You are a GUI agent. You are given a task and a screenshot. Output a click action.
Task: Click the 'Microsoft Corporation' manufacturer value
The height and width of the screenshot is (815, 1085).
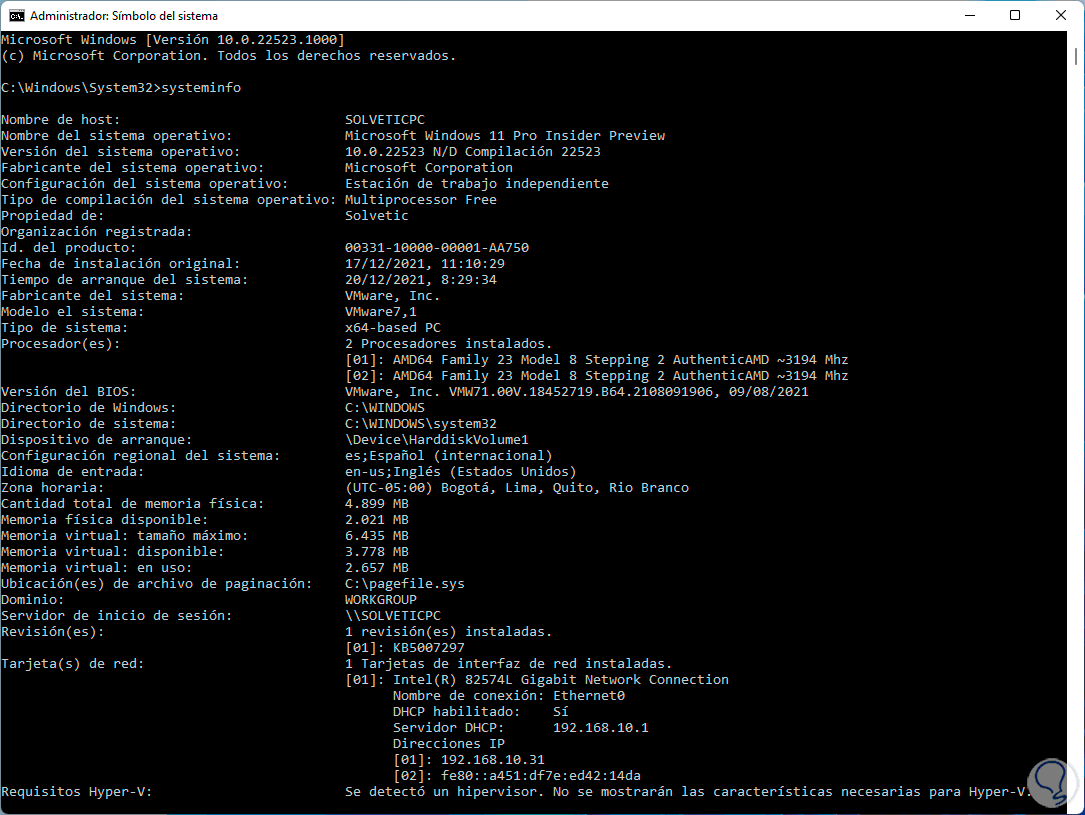click(429, 167)
